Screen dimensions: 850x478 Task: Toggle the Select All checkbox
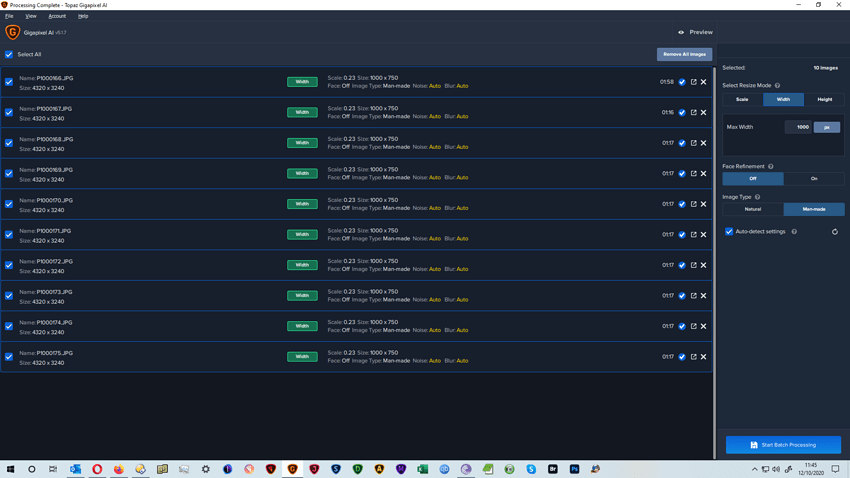click(x=9, y=55)
